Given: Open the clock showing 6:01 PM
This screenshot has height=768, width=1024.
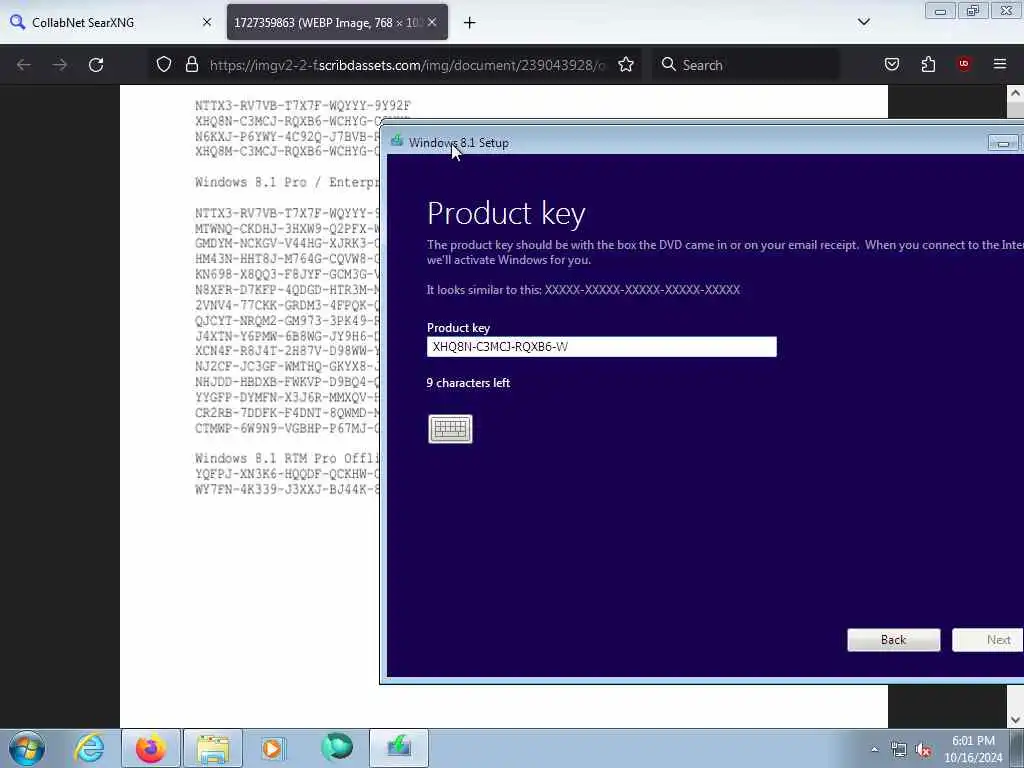Looking at the screenshot, I should coord(973,749).
